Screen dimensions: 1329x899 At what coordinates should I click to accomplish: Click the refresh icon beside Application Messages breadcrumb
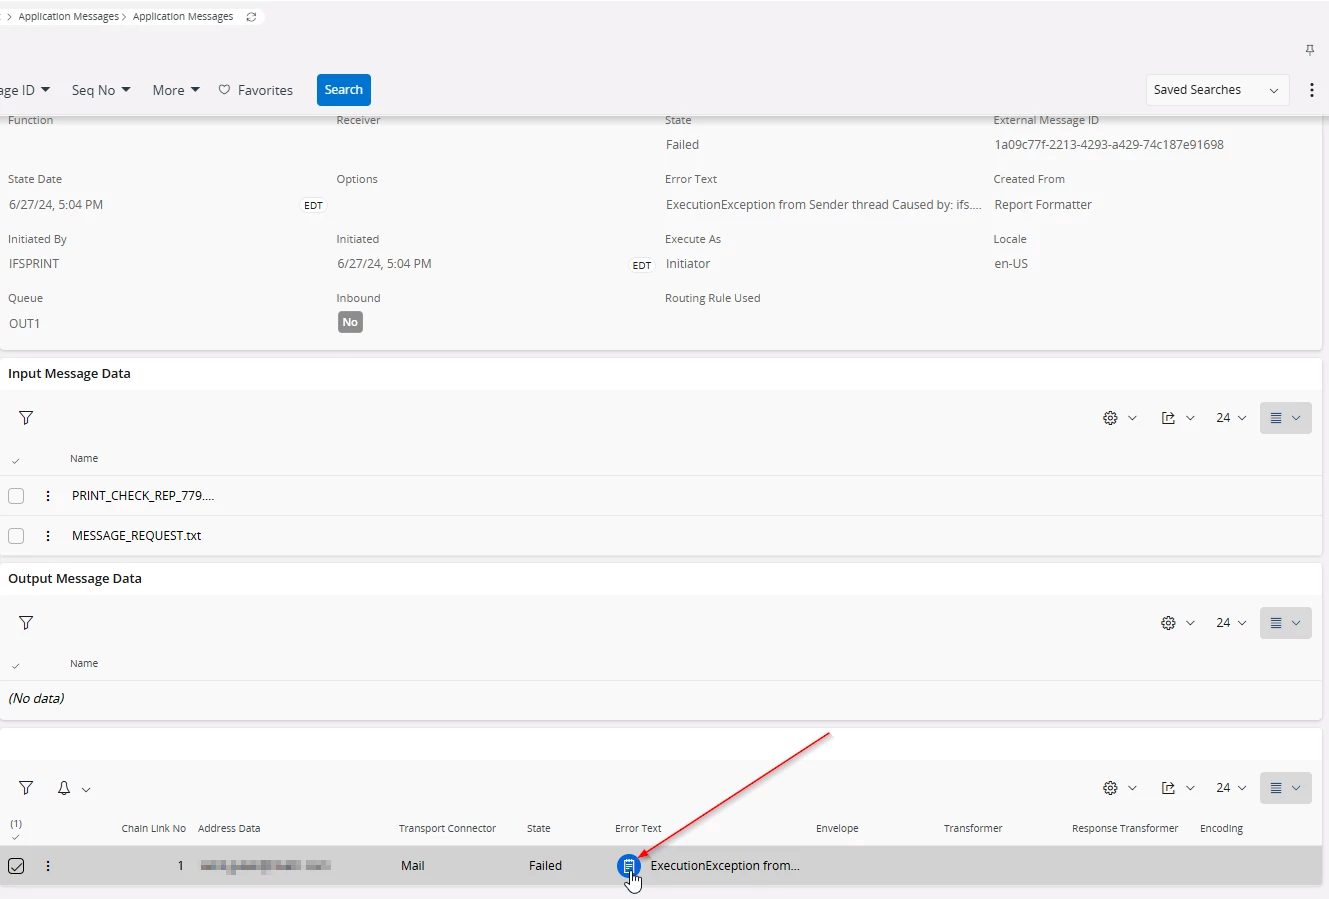251,17
